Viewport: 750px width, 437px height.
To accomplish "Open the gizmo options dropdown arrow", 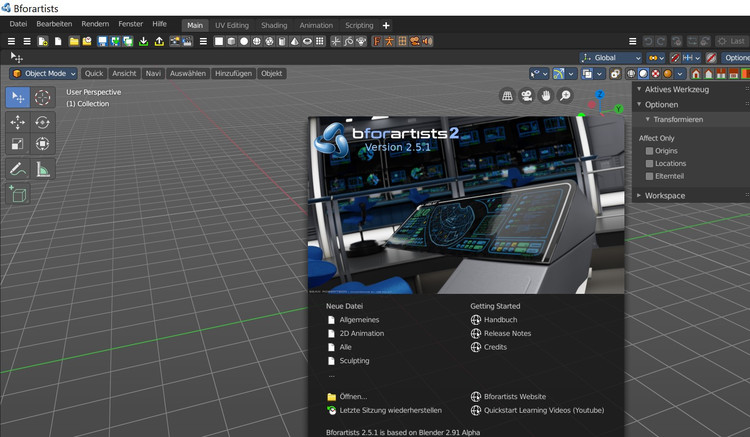I will [571, 74].
